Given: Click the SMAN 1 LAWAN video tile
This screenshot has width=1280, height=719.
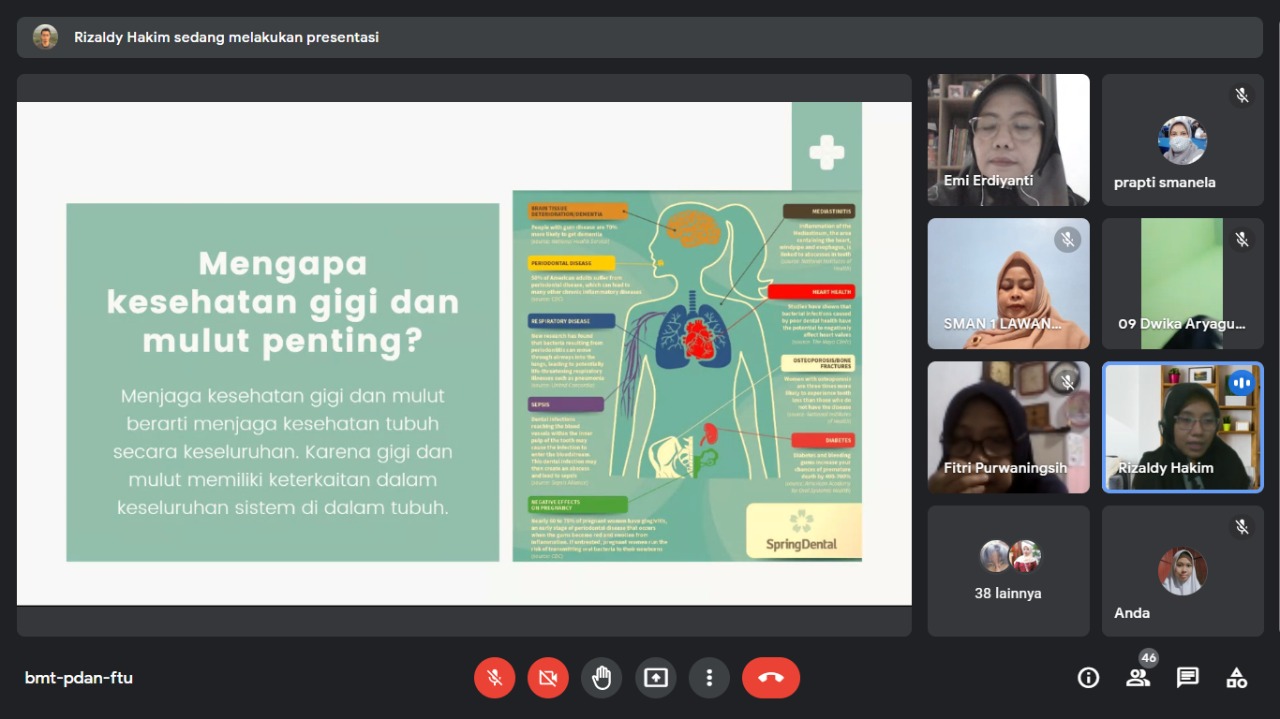Looking at the screenshot, I should pyautogui.click(x=1008, y=283).
